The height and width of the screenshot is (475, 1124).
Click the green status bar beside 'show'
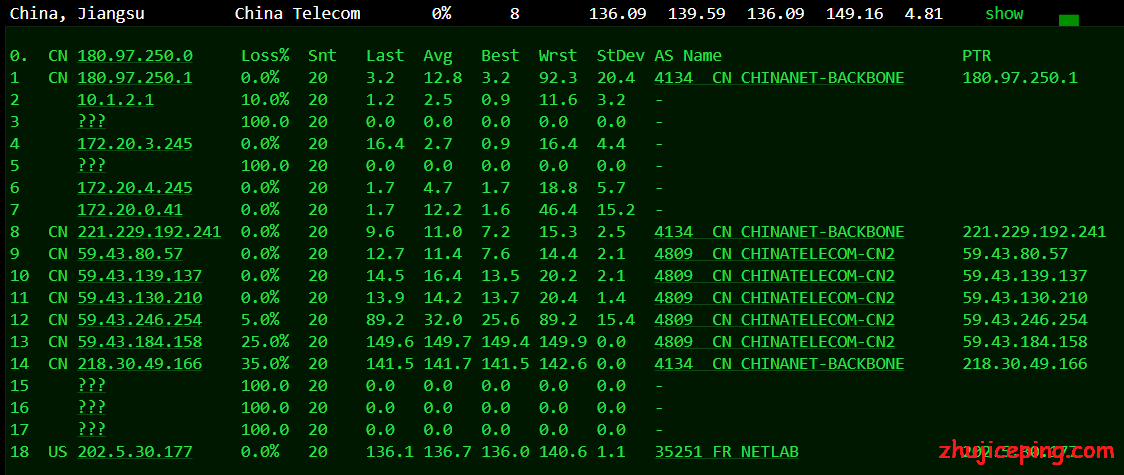pos(1068,20)
